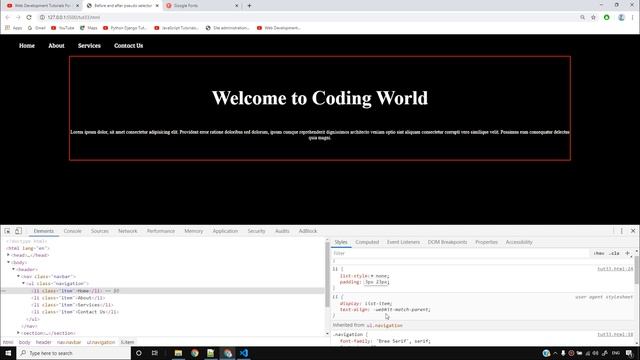Switch to the Console tab in DevTools

click(73, 231)
